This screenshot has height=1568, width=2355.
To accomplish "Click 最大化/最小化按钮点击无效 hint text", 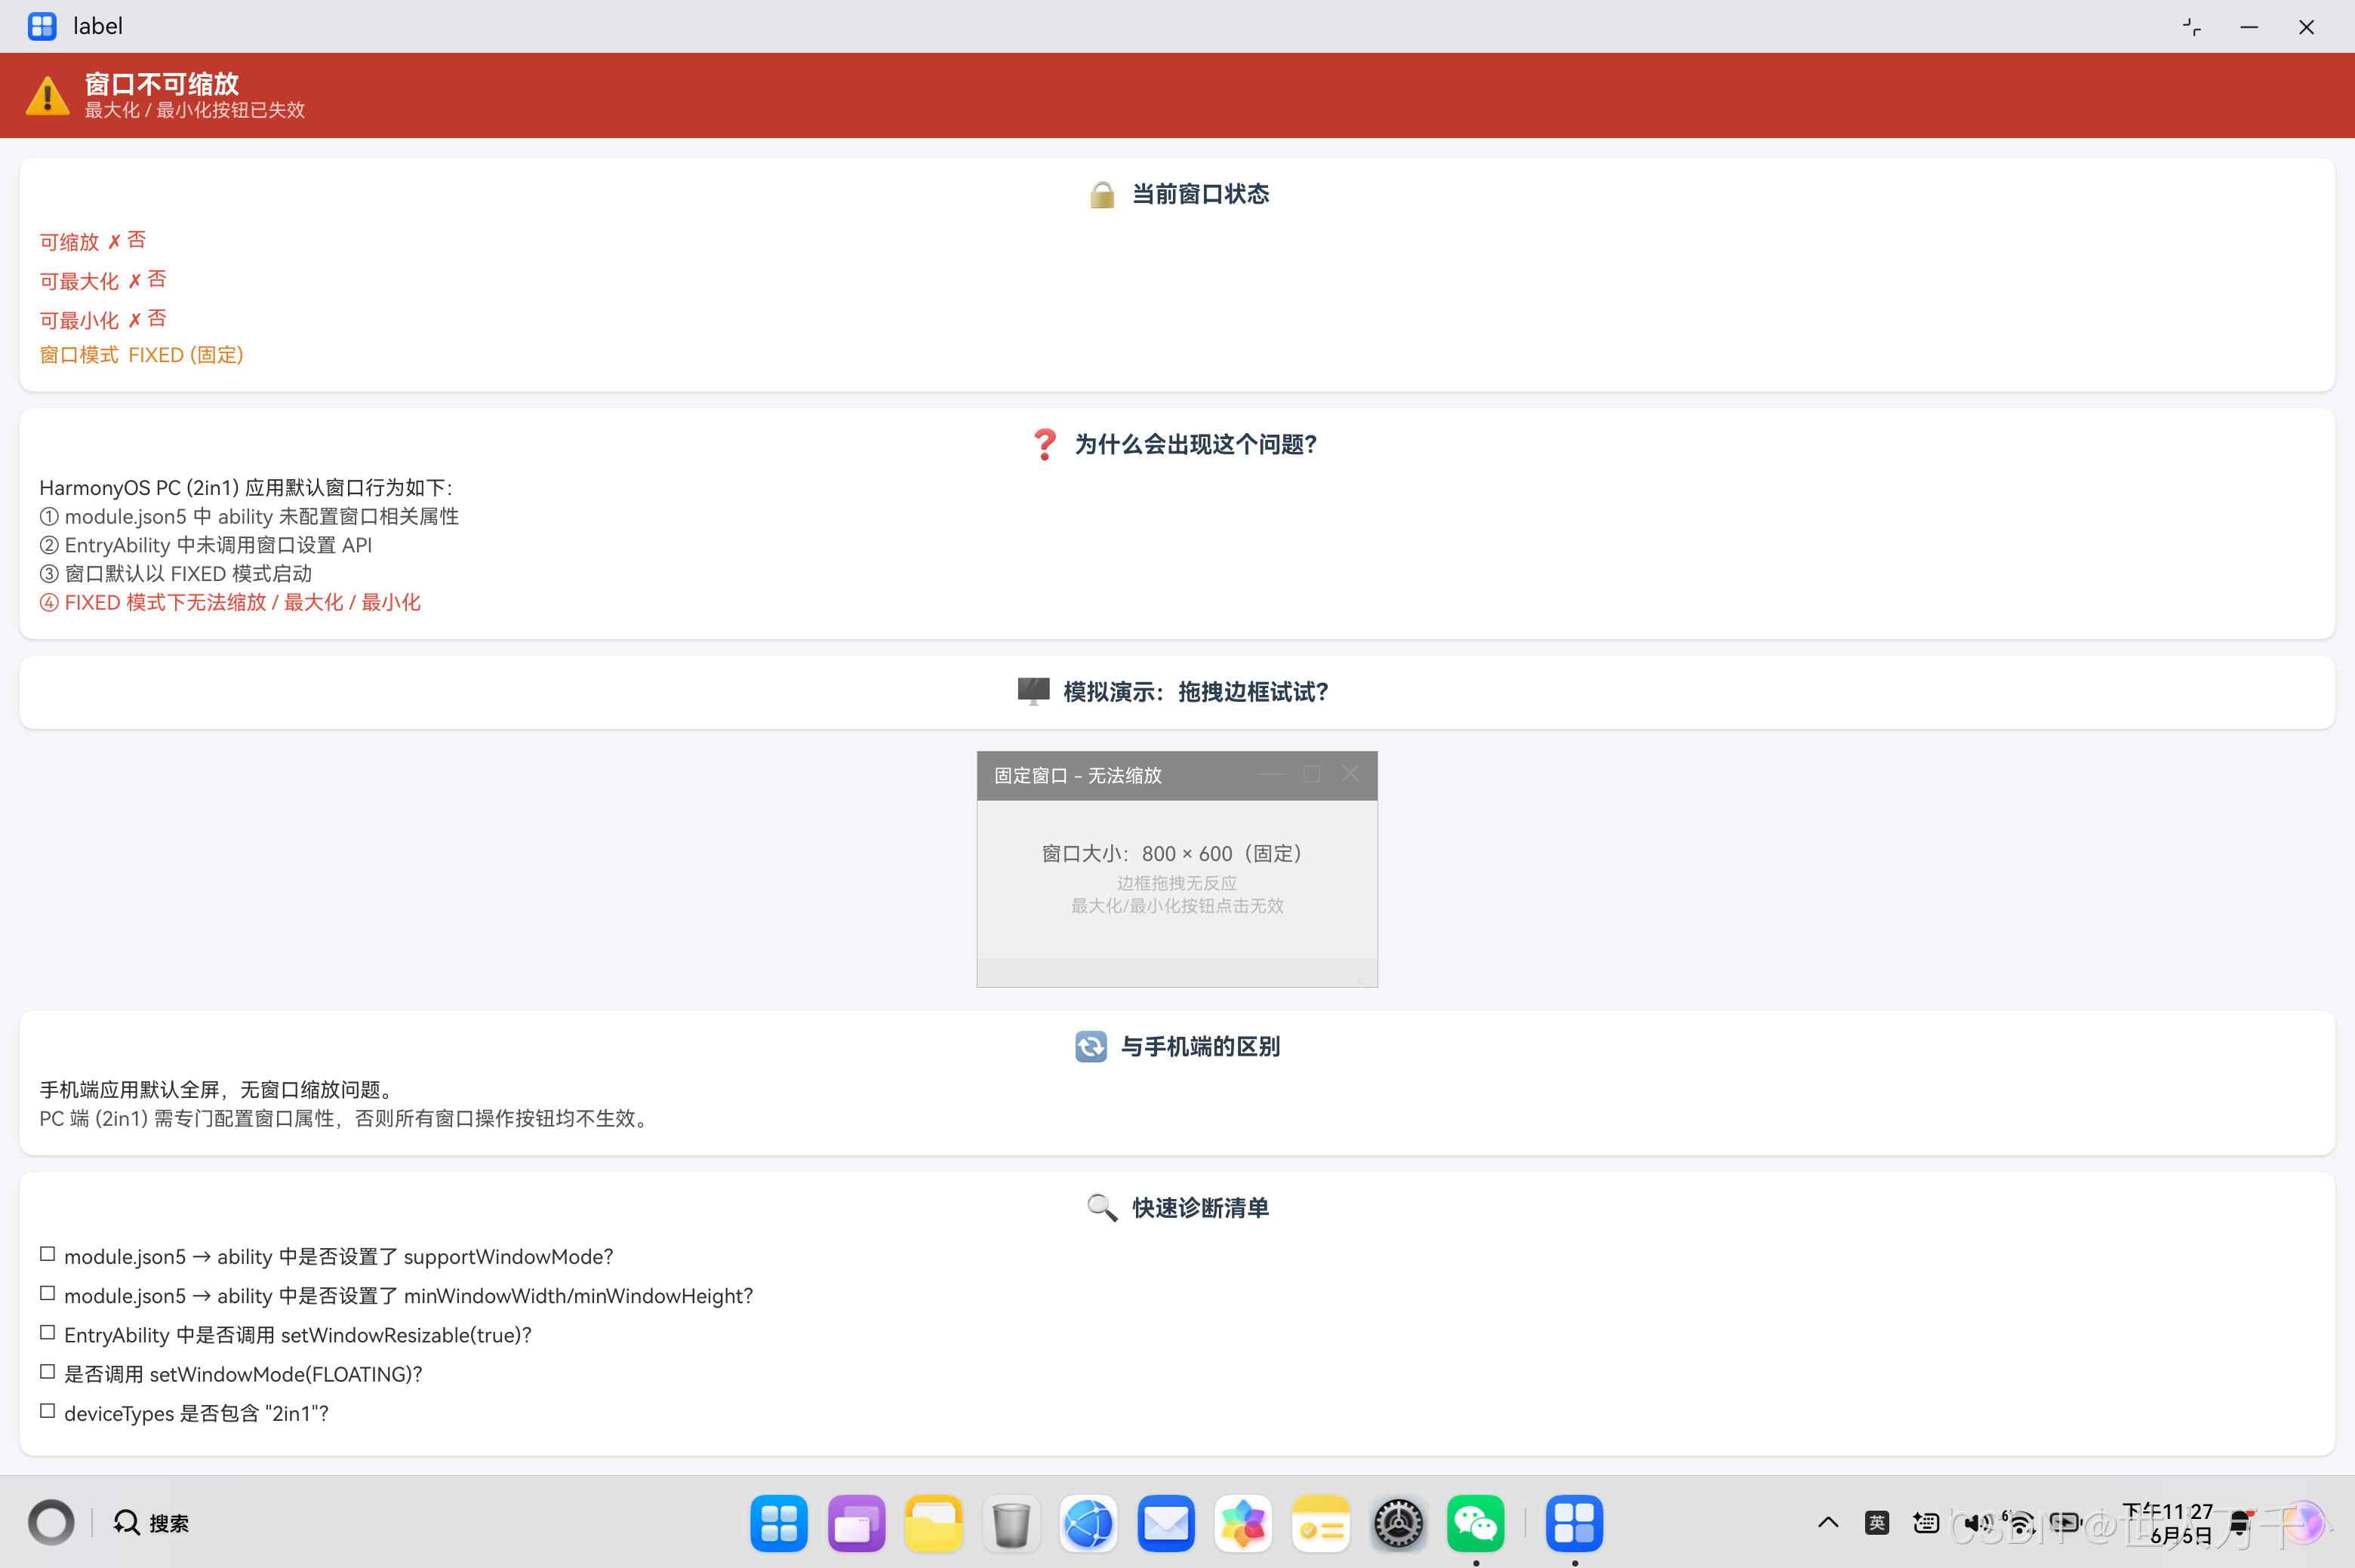I will pos(1177,906).
